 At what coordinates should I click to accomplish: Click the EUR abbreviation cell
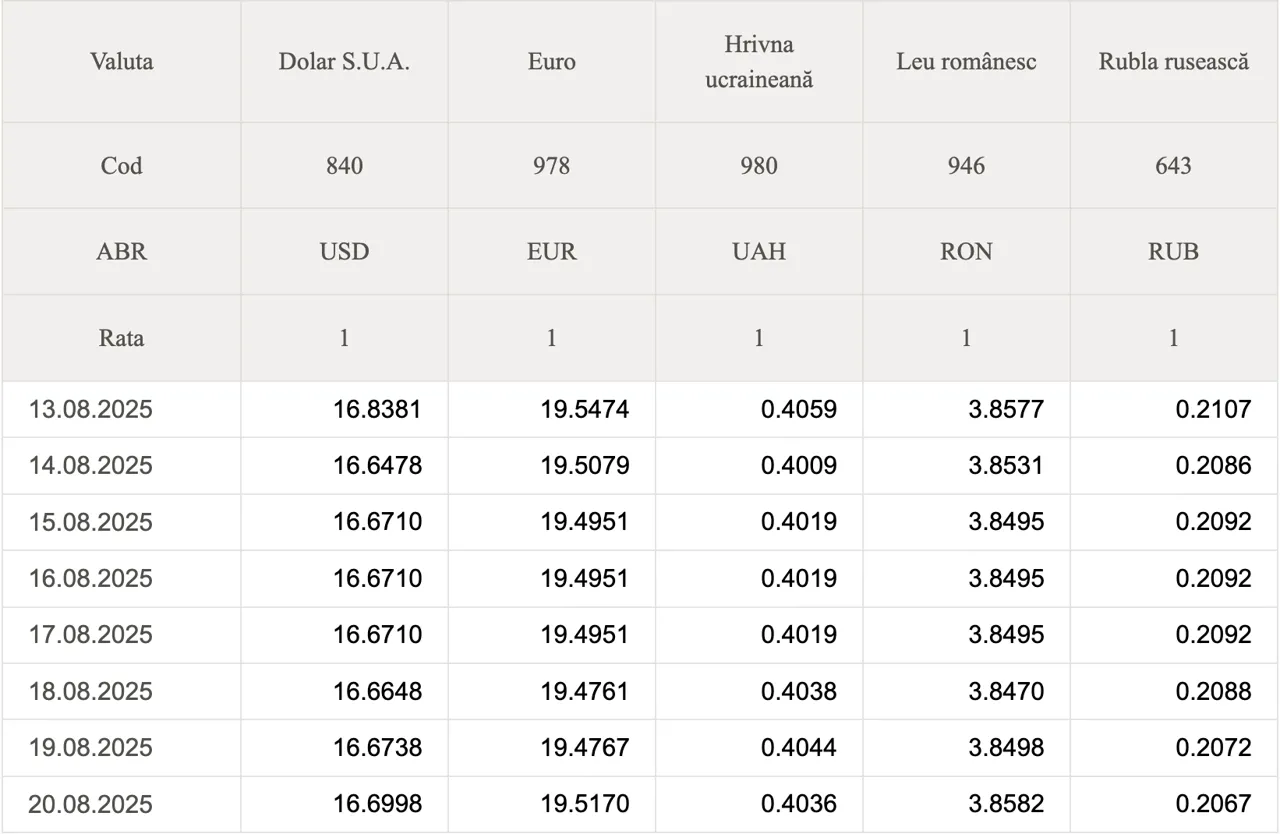551,252
